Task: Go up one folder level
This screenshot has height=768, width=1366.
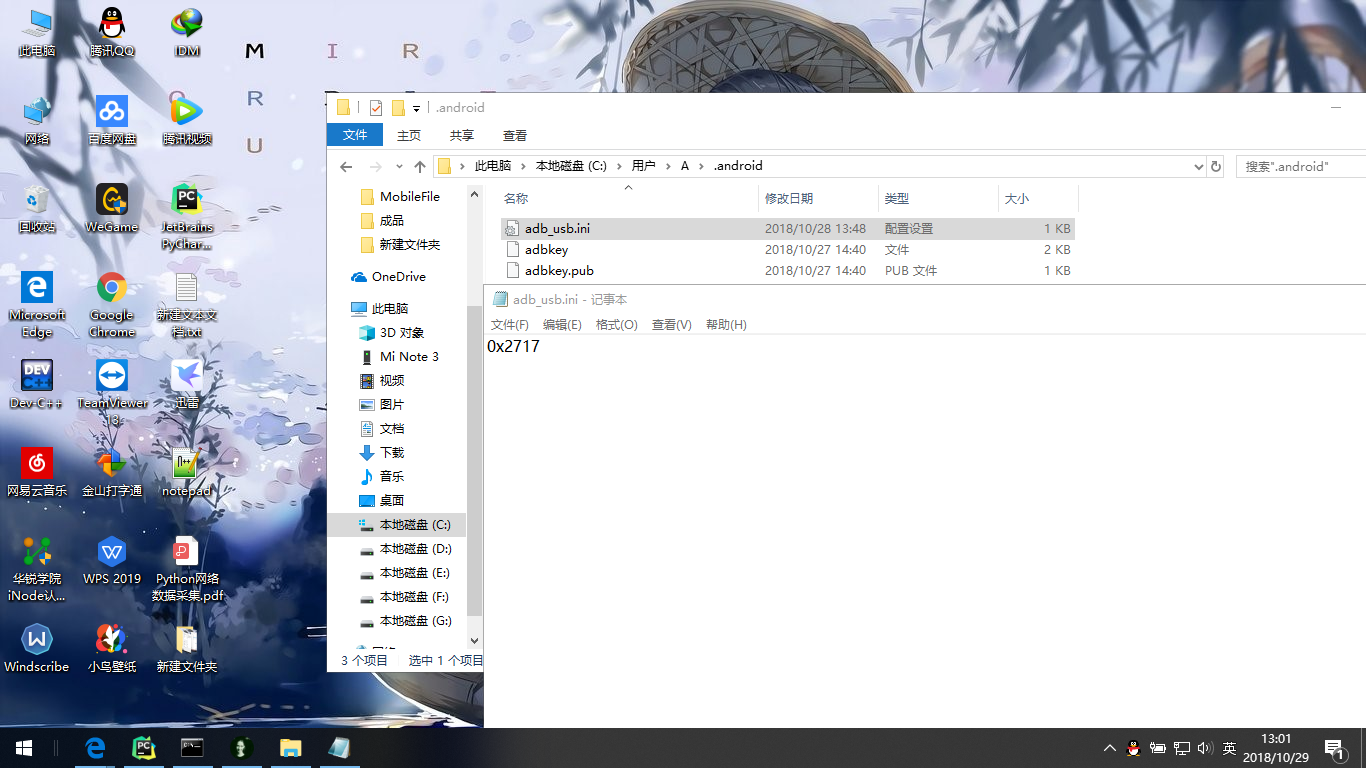Action: [x=420, y=167]
